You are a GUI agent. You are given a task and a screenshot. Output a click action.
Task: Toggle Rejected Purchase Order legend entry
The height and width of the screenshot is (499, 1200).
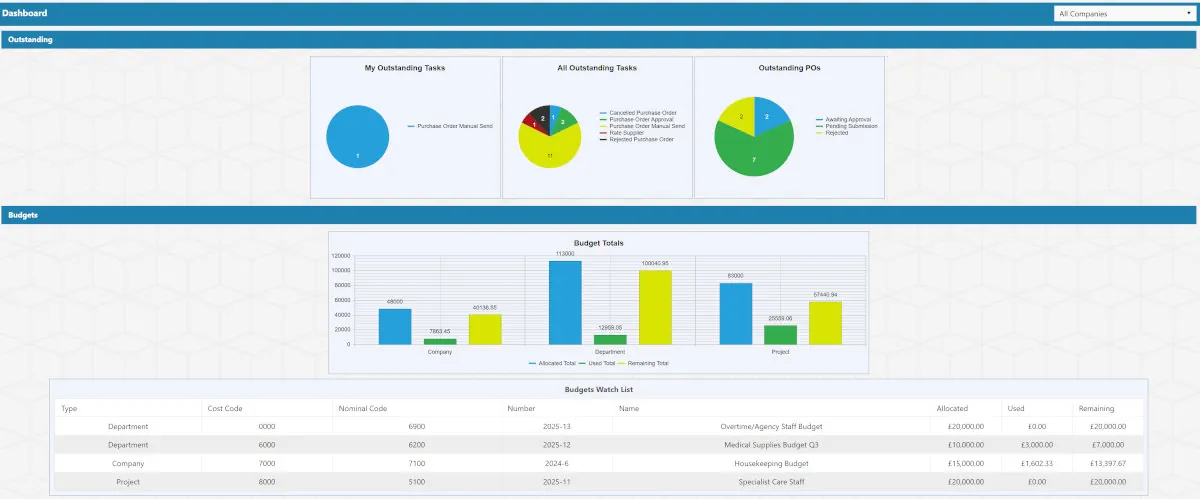coord(636,139)
